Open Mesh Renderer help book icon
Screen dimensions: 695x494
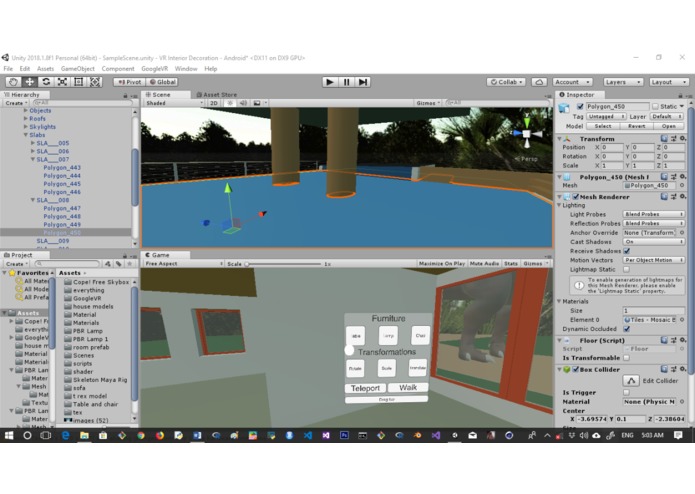(664, 196)
